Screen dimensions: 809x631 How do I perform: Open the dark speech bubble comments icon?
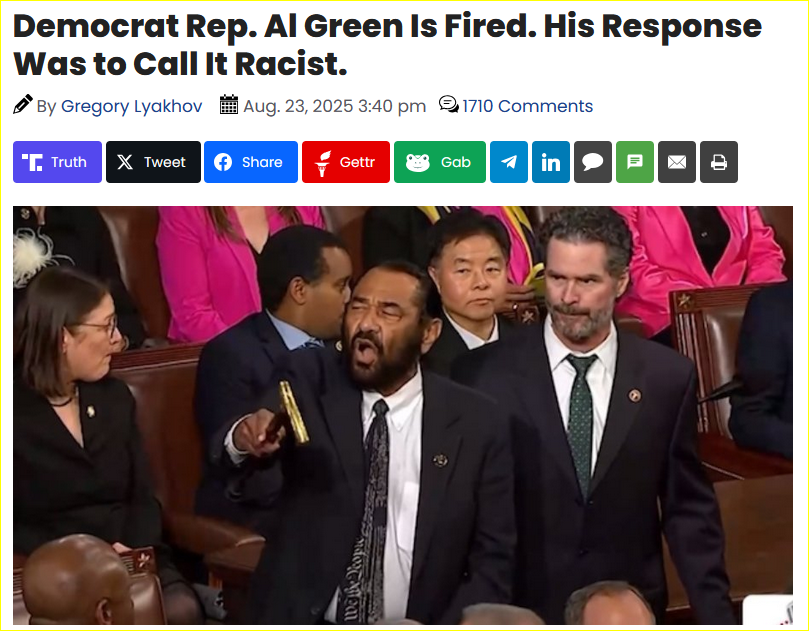pos(593,162)
